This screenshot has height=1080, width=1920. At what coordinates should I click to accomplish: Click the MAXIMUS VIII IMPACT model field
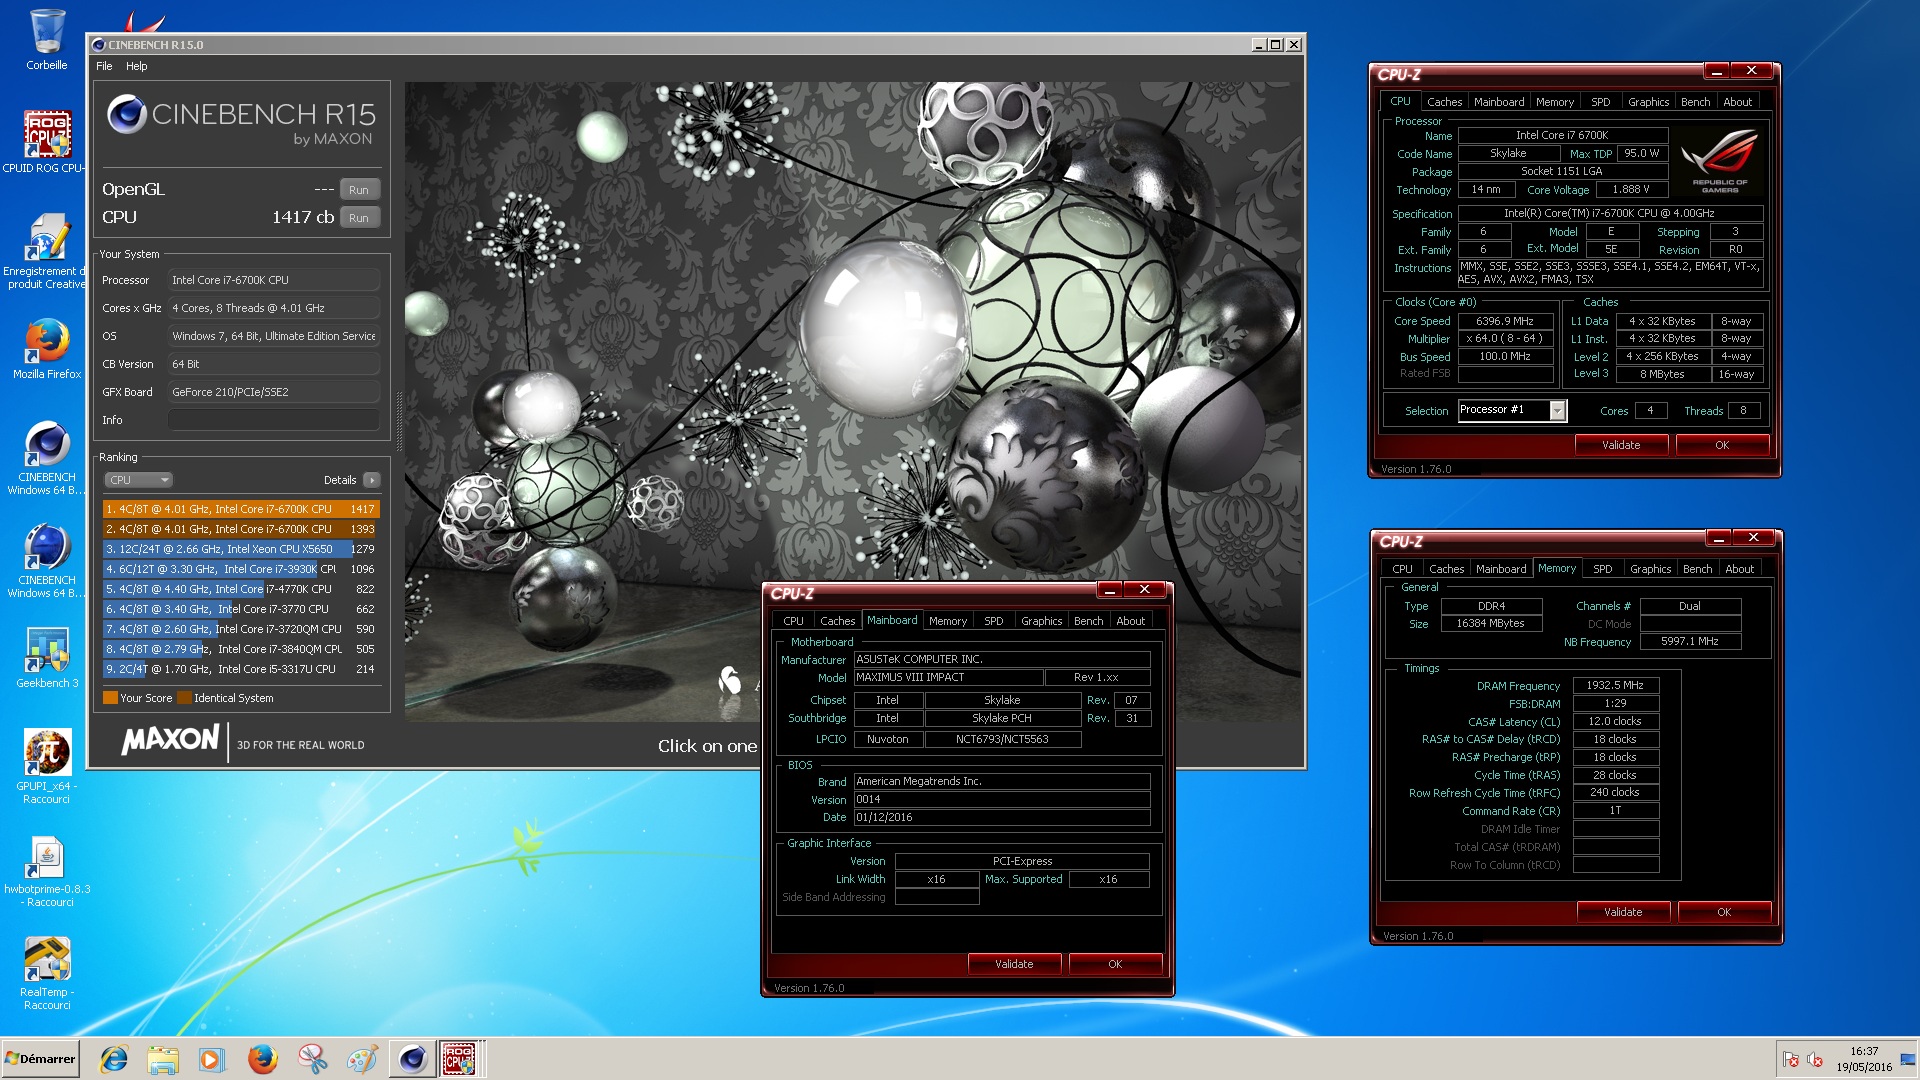948,678
